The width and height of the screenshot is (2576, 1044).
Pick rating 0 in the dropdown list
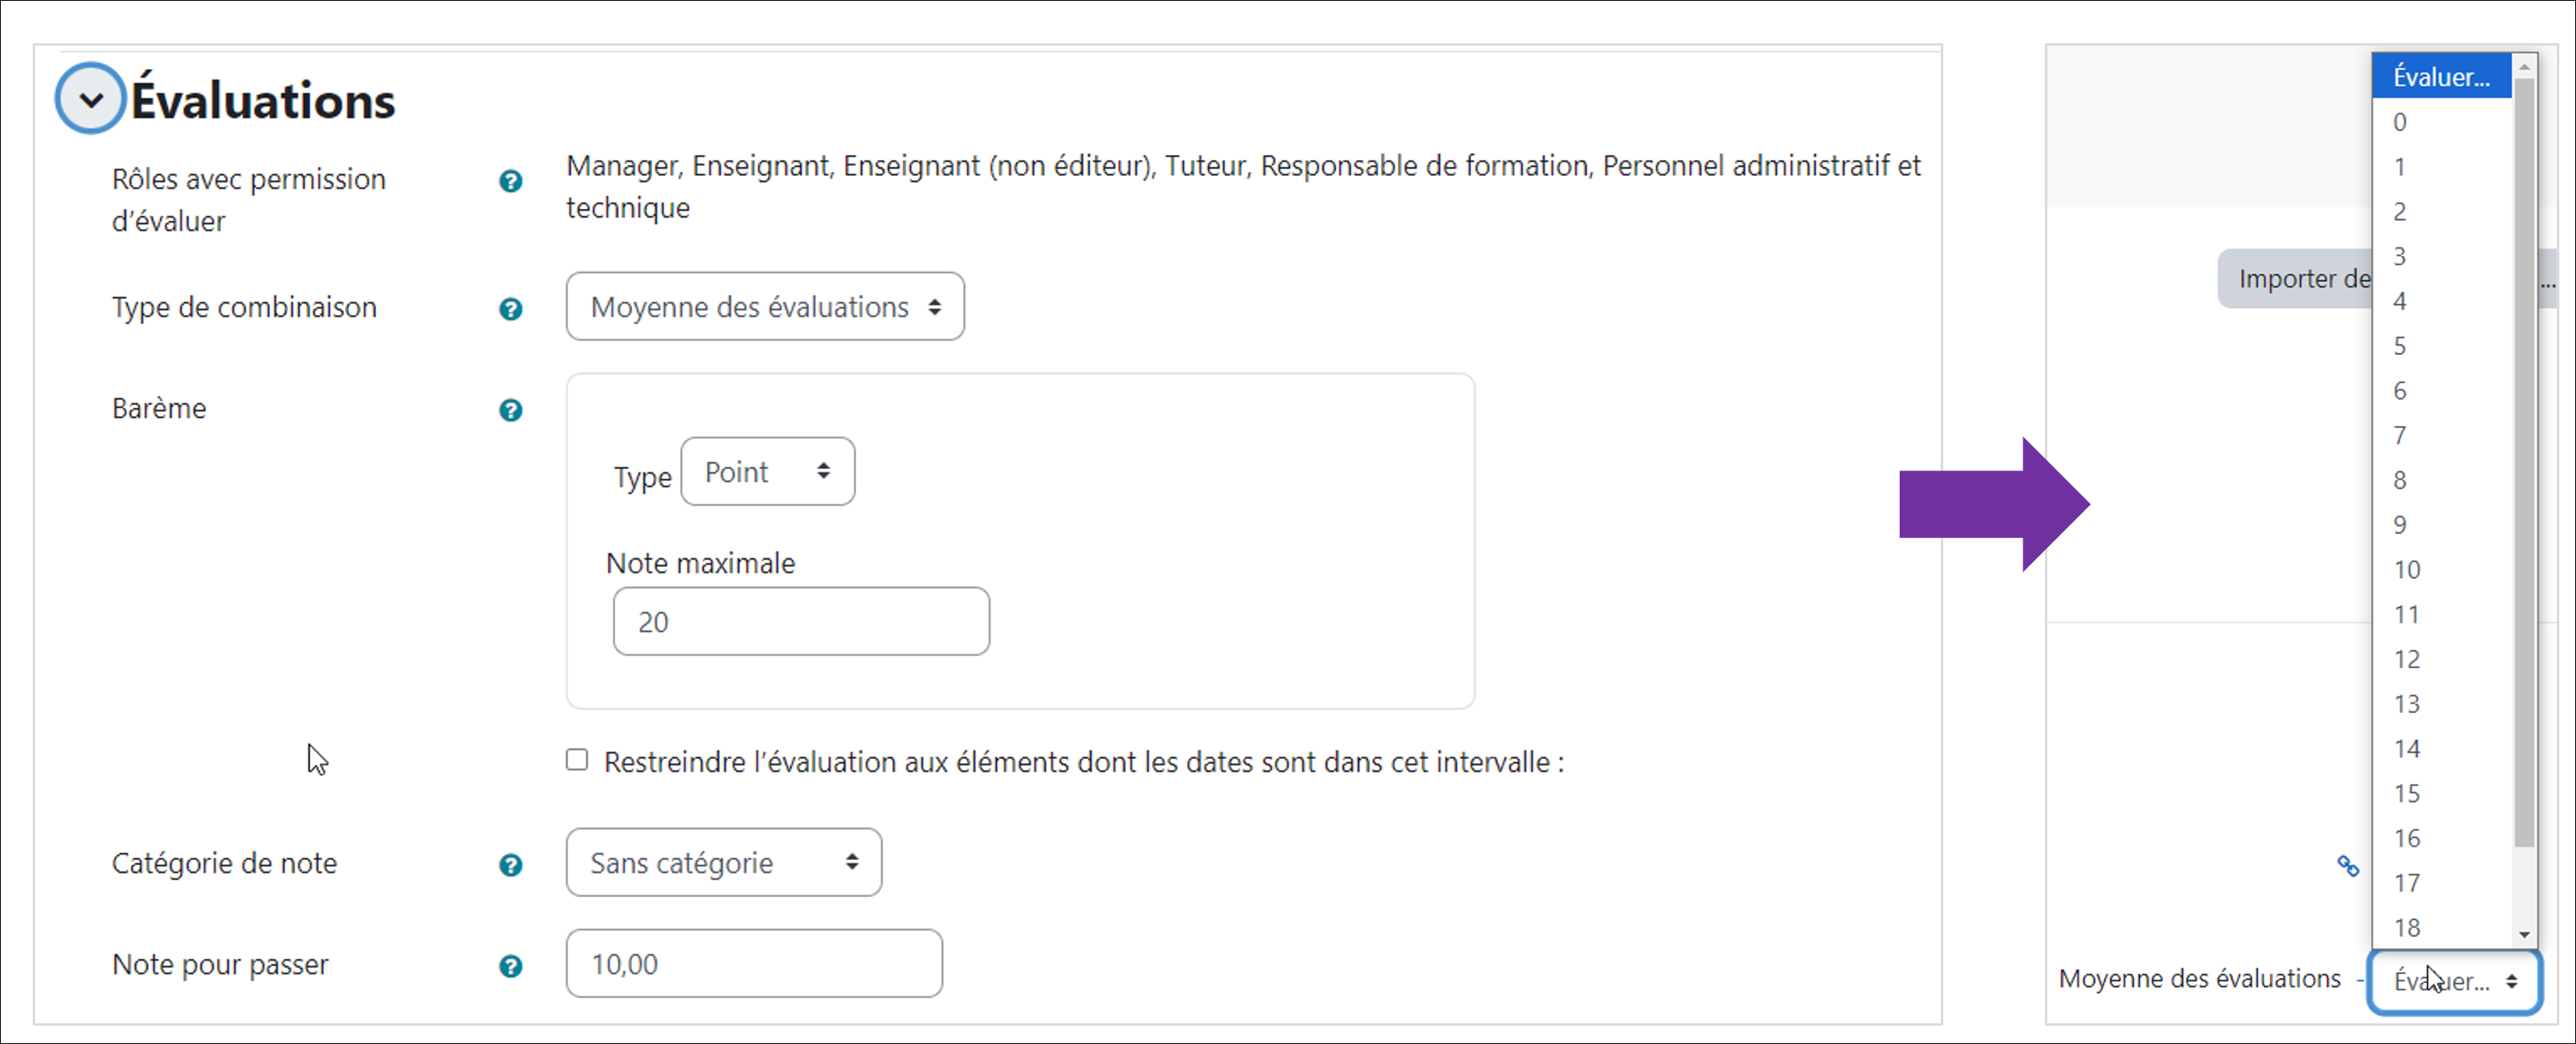(x=2400, y=122)
